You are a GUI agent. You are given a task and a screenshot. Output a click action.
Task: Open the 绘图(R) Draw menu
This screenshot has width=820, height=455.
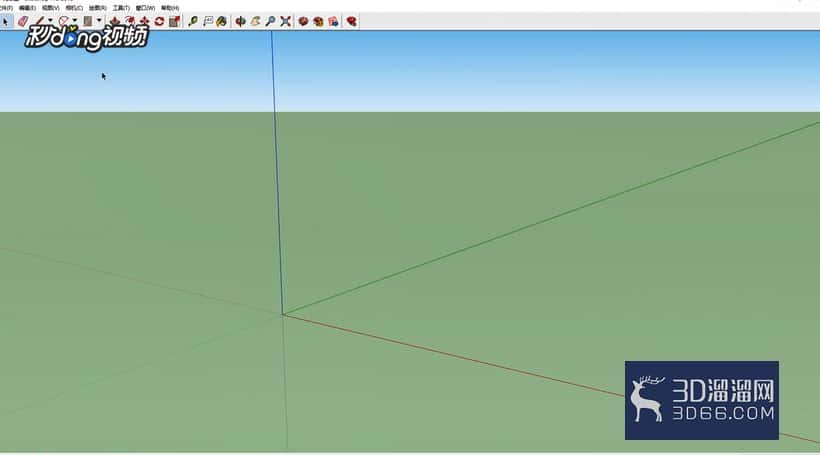click(98, 8)
